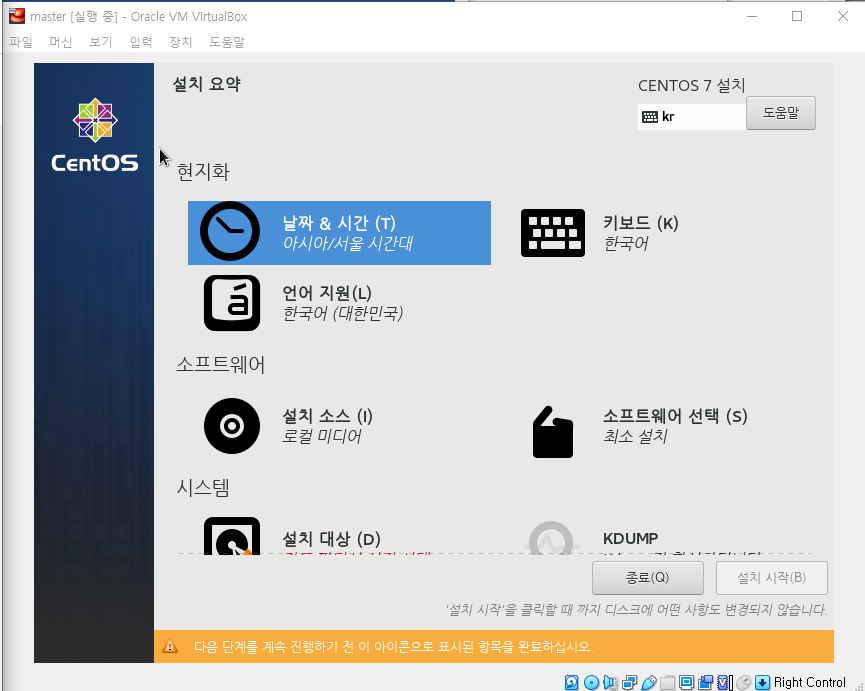This screenshot has width=865, height=691.
Task: Open the 입력 menu
Action: [141, 42]
